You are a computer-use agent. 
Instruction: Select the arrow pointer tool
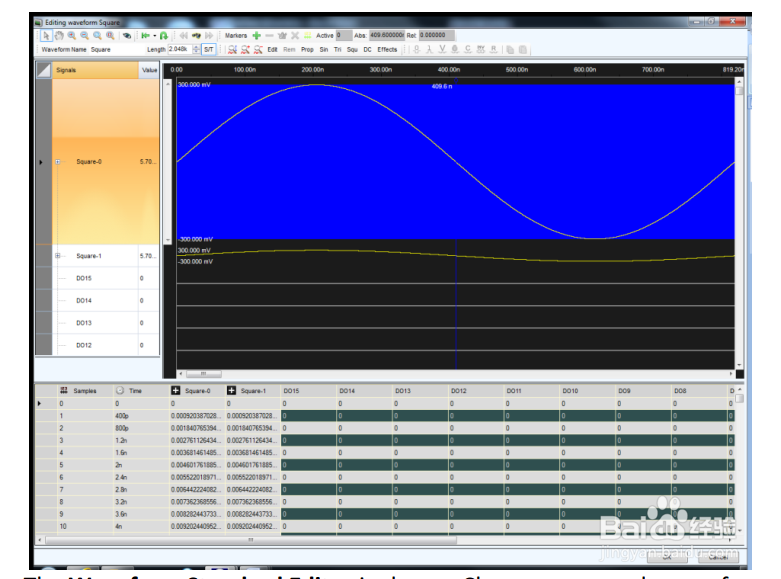[x=46, y=35]
